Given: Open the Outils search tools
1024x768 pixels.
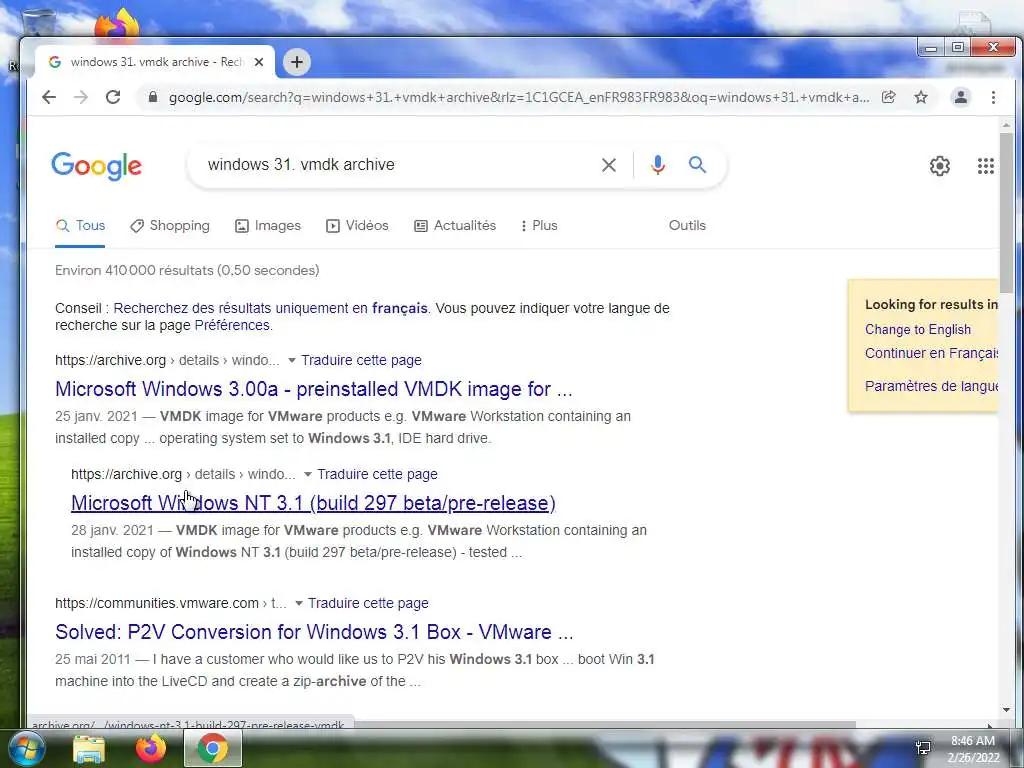Looking at the screenshot, I should click(x=687, y=225).
